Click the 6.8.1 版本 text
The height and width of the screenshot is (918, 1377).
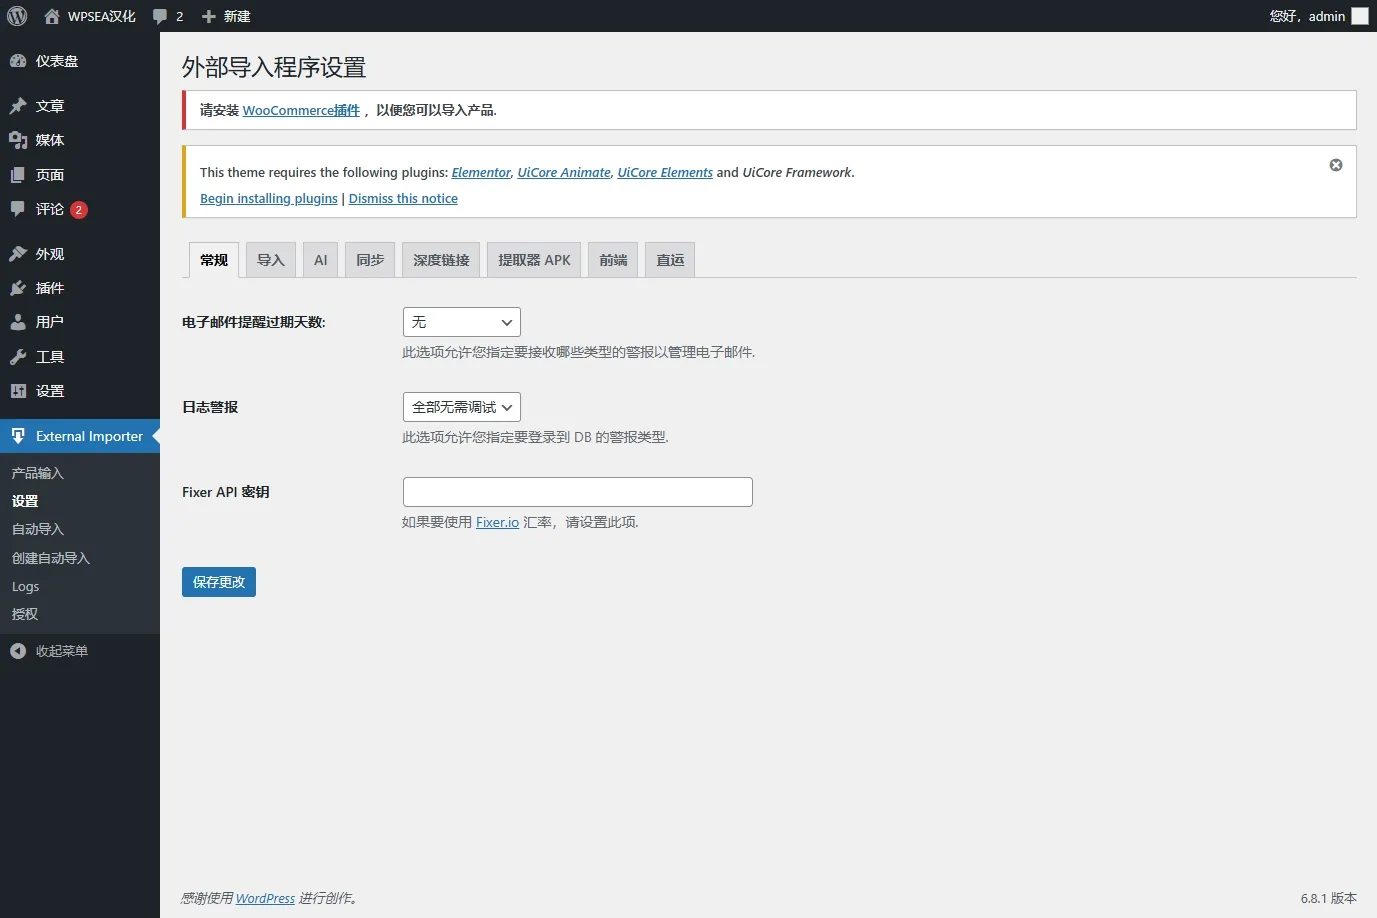click(1328, 898)
